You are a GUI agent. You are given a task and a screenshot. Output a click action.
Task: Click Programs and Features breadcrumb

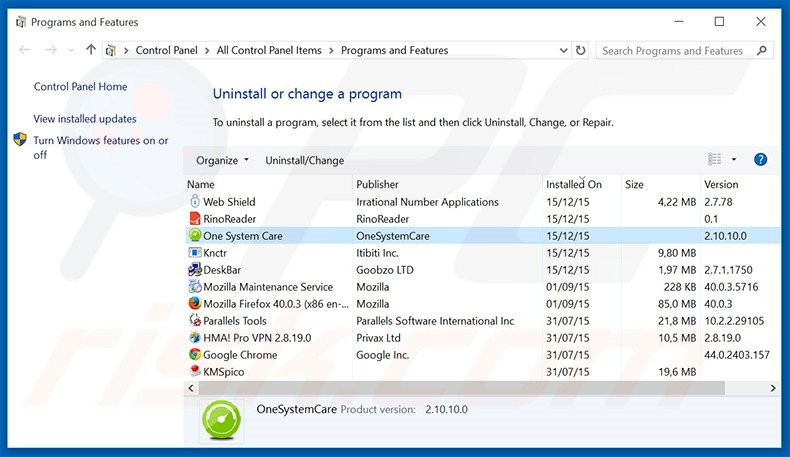(x=394, y=50)
